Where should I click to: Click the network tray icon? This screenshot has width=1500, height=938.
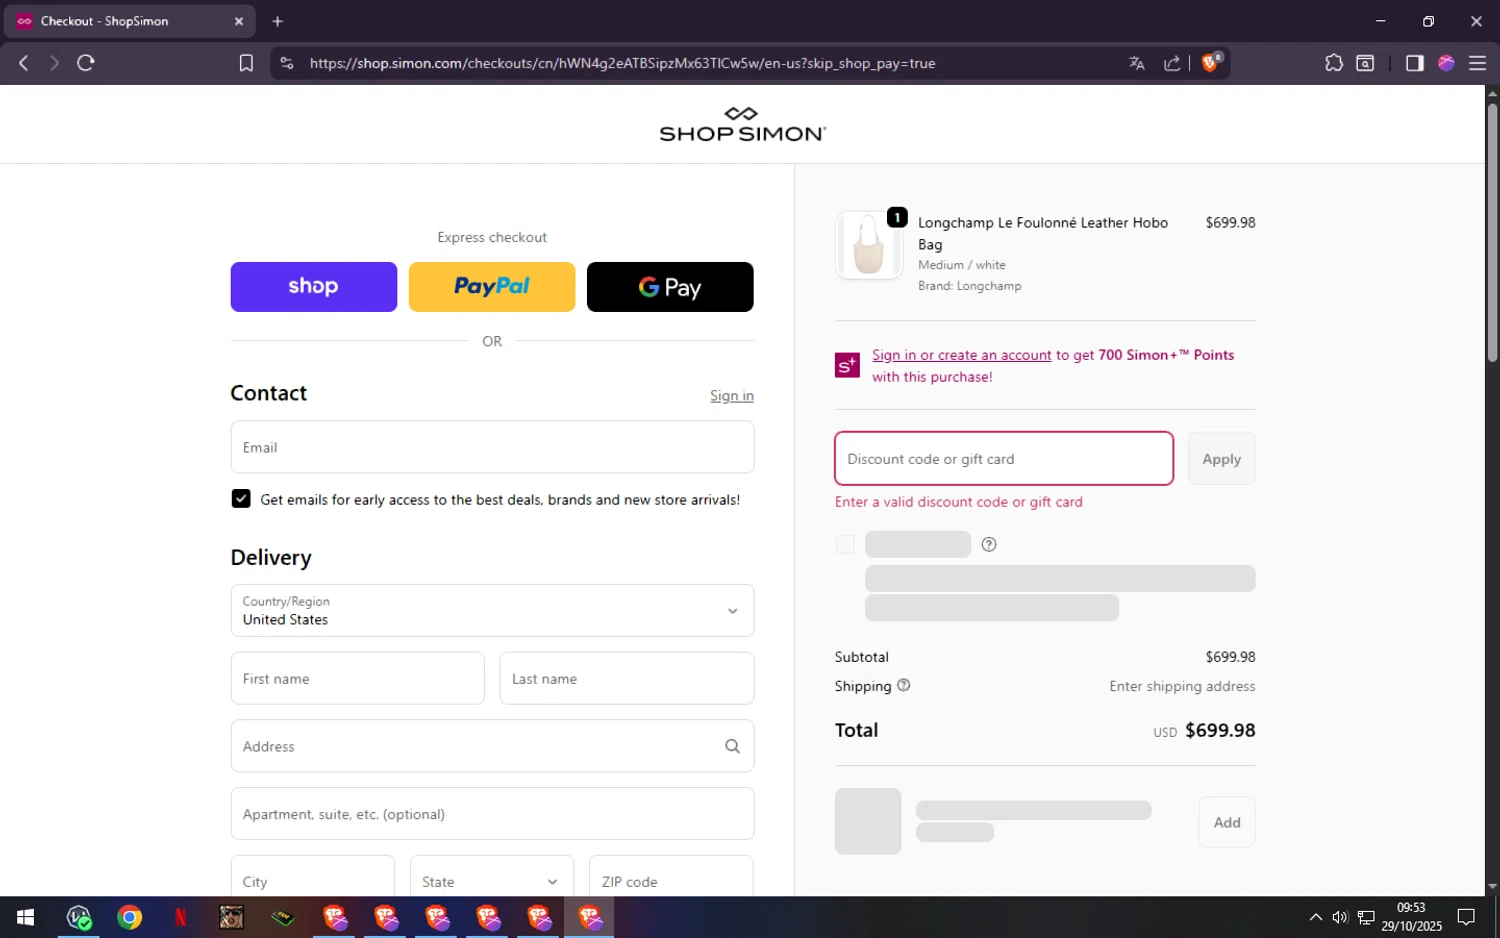point(1366,917)
